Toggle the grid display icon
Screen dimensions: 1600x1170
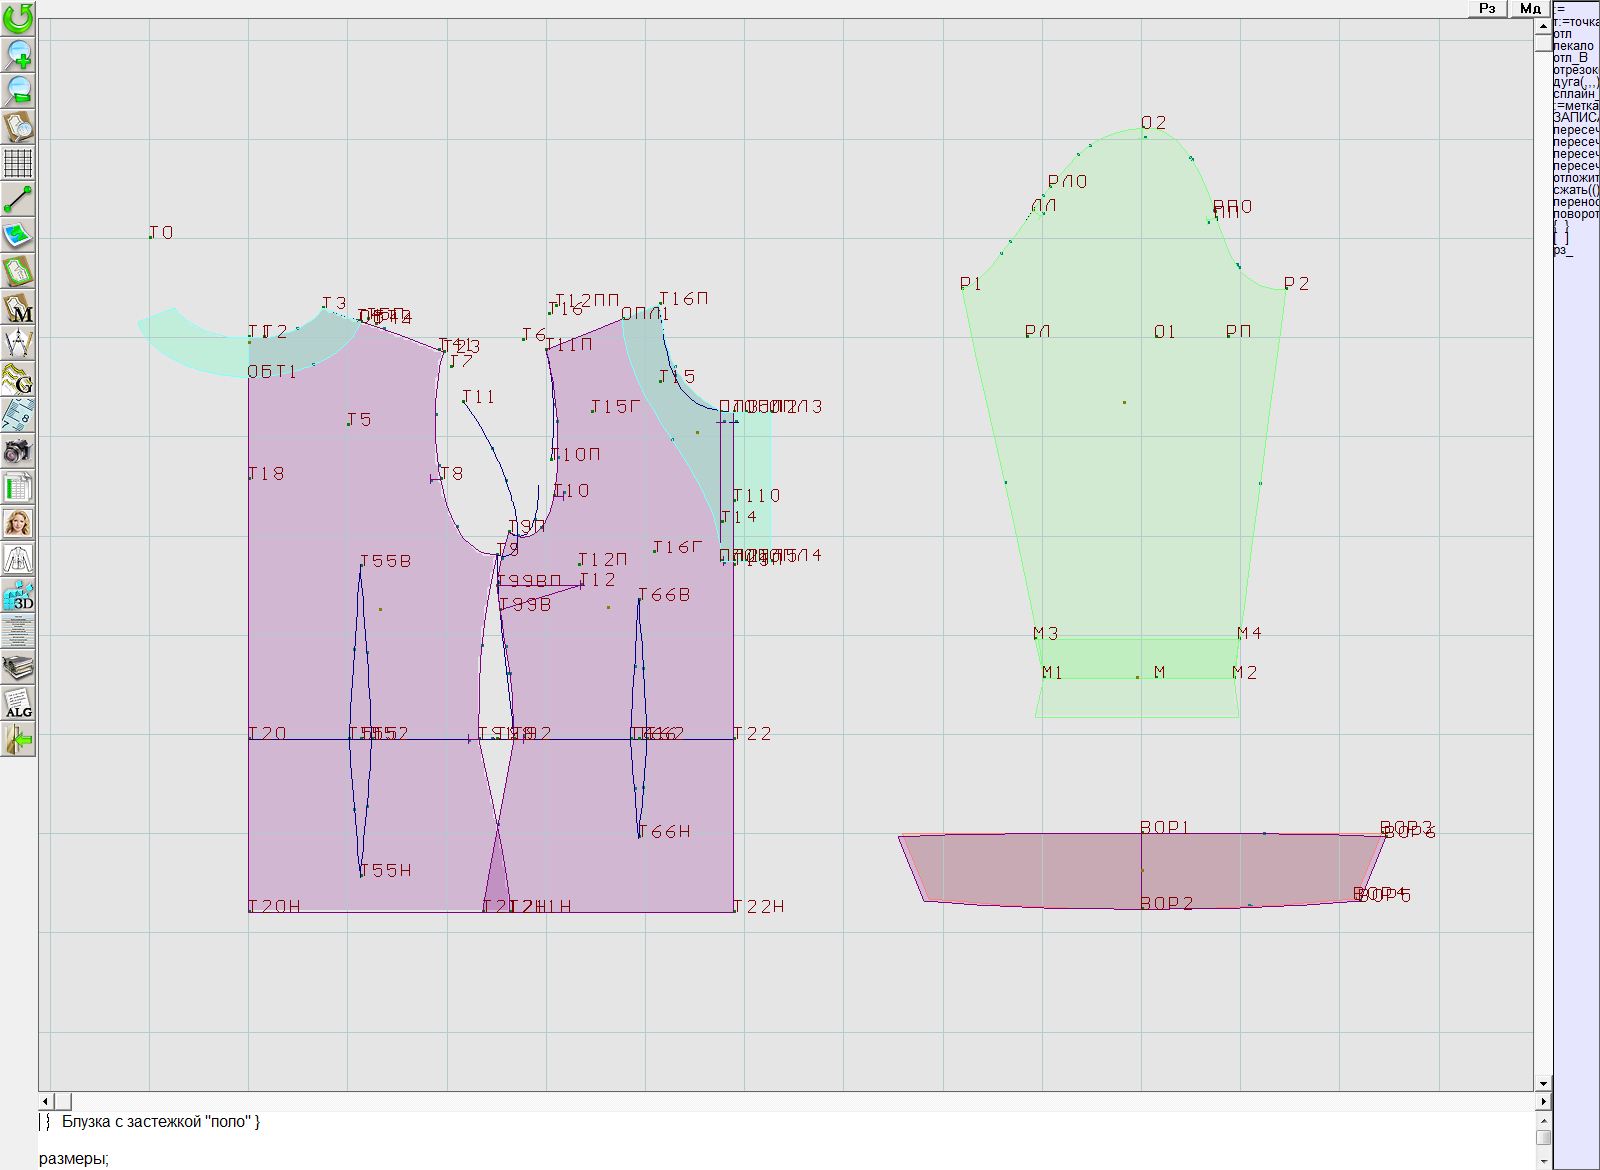(18, 162)
